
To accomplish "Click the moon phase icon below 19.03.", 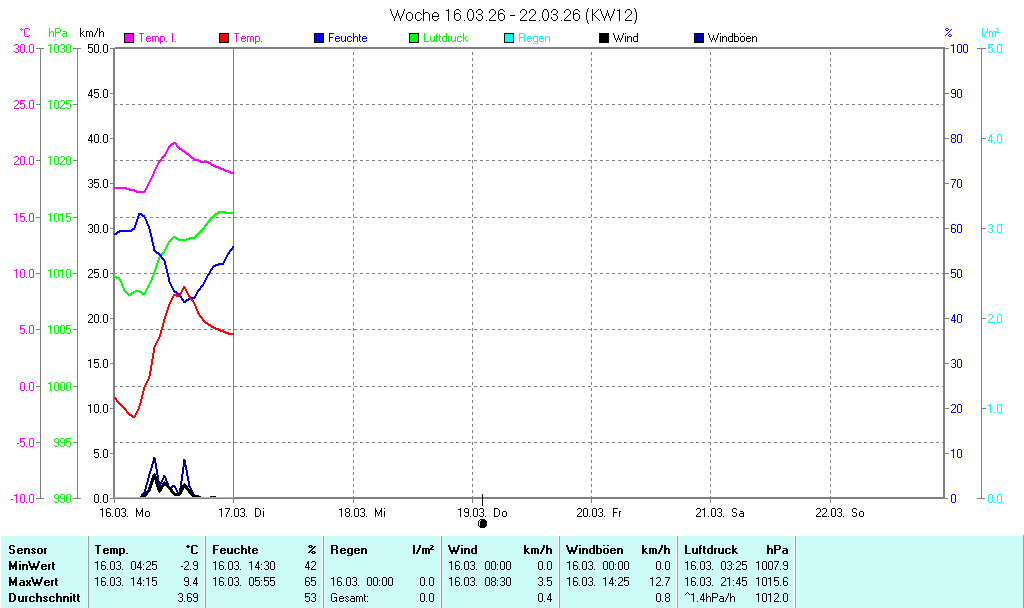I will click(x=482, y=523).
